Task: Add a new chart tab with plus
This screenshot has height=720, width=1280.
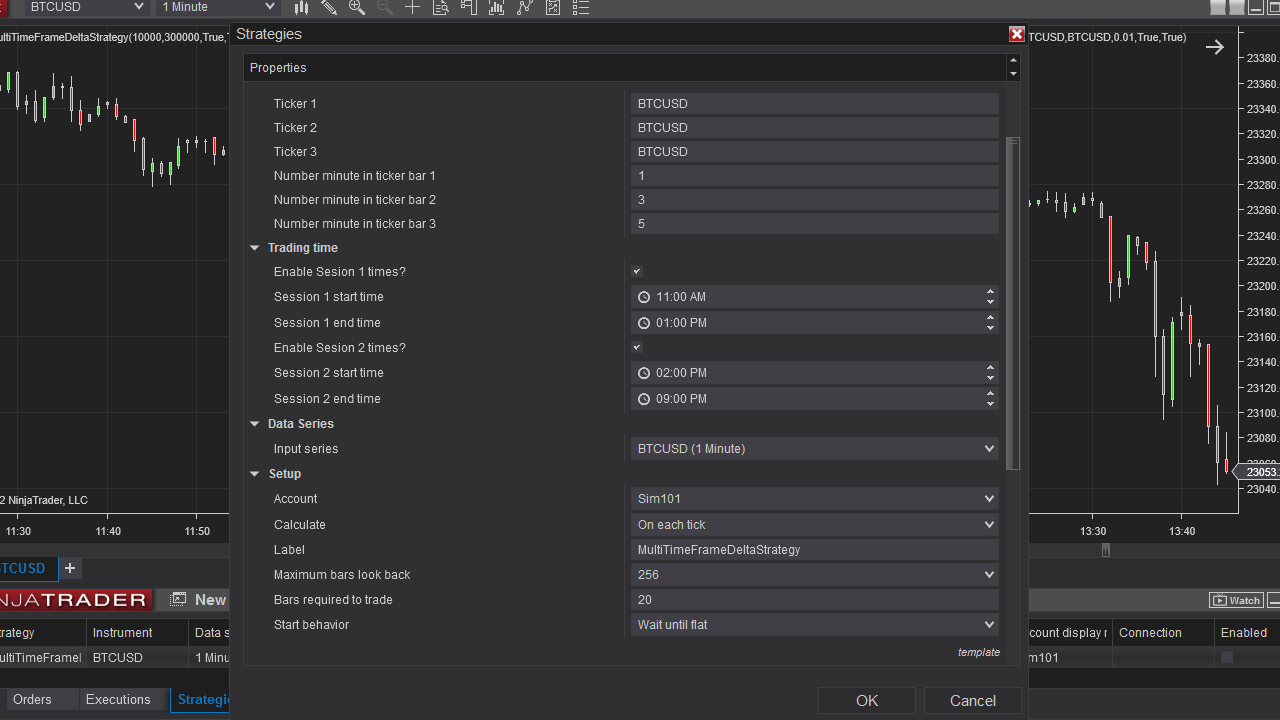Action: click(70, 568)
